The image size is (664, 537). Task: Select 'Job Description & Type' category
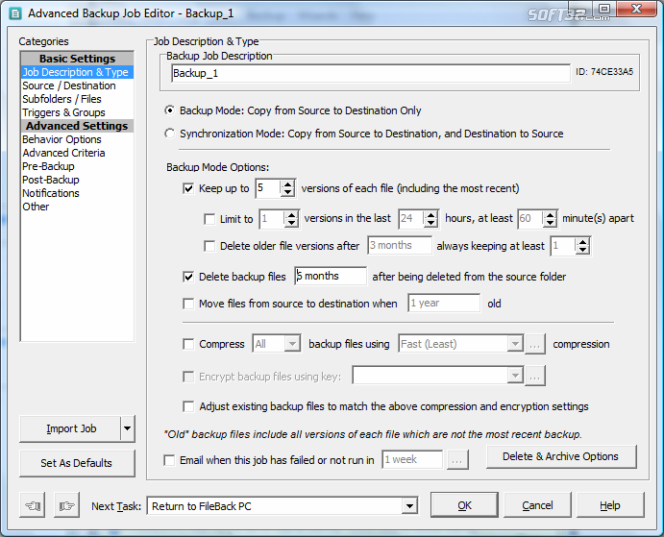click(x=77, y=72)
